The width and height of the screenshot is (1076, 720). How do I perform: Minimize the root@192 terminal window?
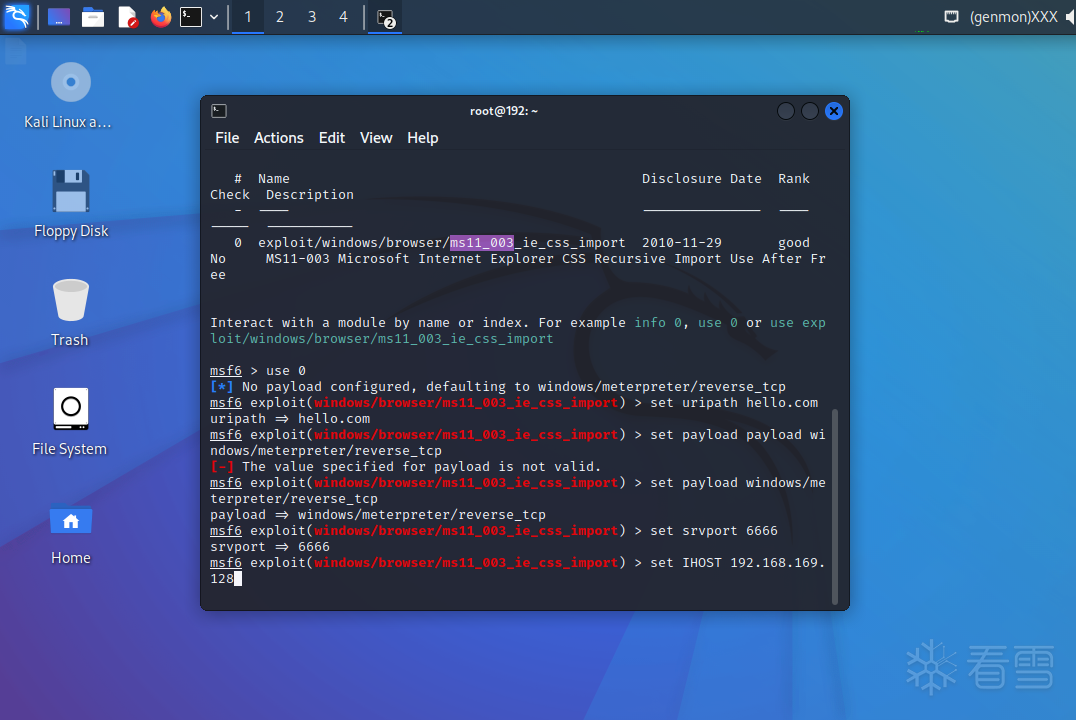point(786,111)
